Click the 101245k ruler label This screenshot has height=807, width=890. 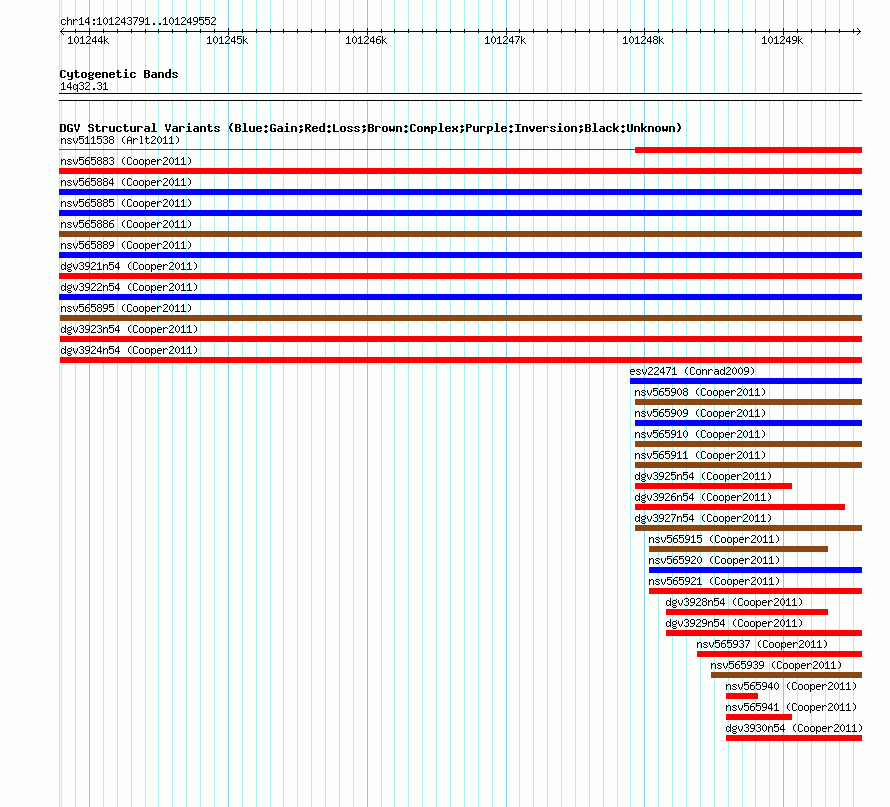pos(227,40)
